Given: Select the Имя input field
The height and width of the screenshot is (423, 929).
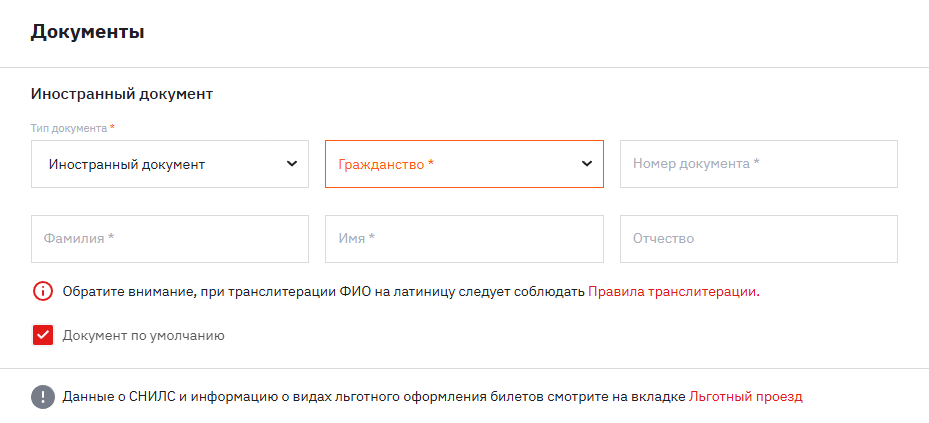Looking at the screenshot, I should click(x=463, y=239).
